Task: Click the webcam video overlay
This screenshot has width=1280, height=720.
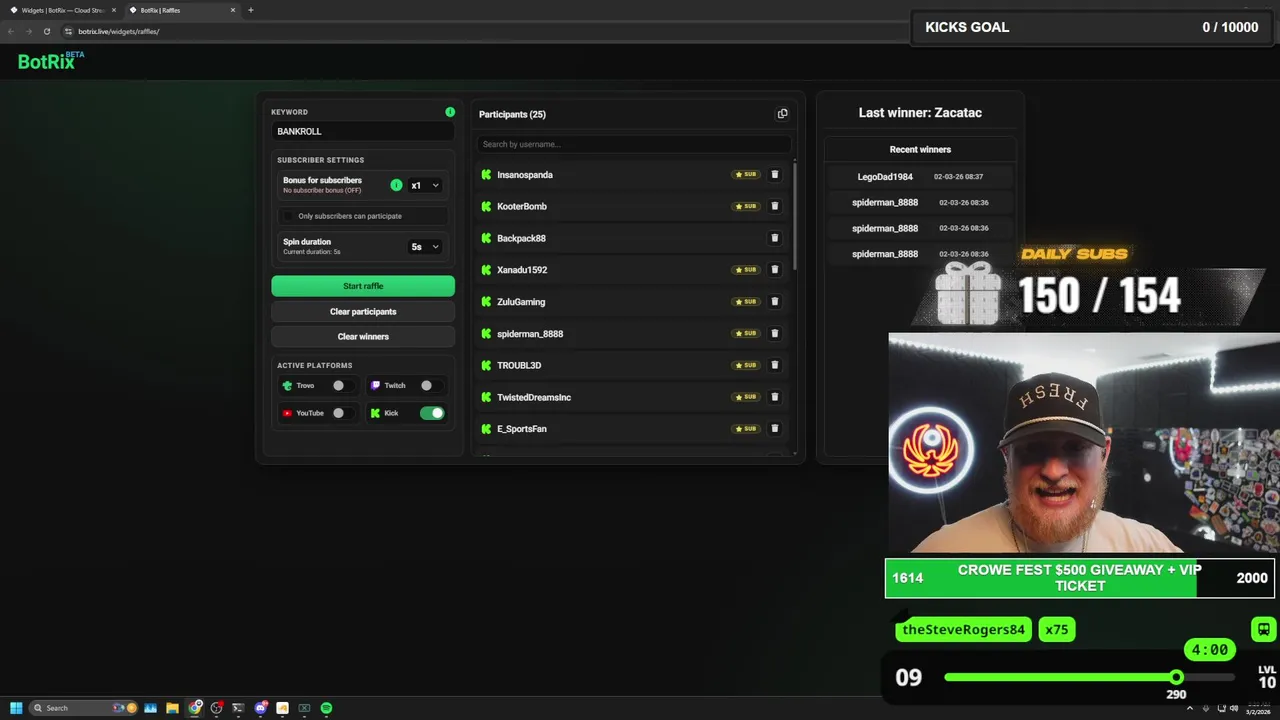Action: 1084,444
